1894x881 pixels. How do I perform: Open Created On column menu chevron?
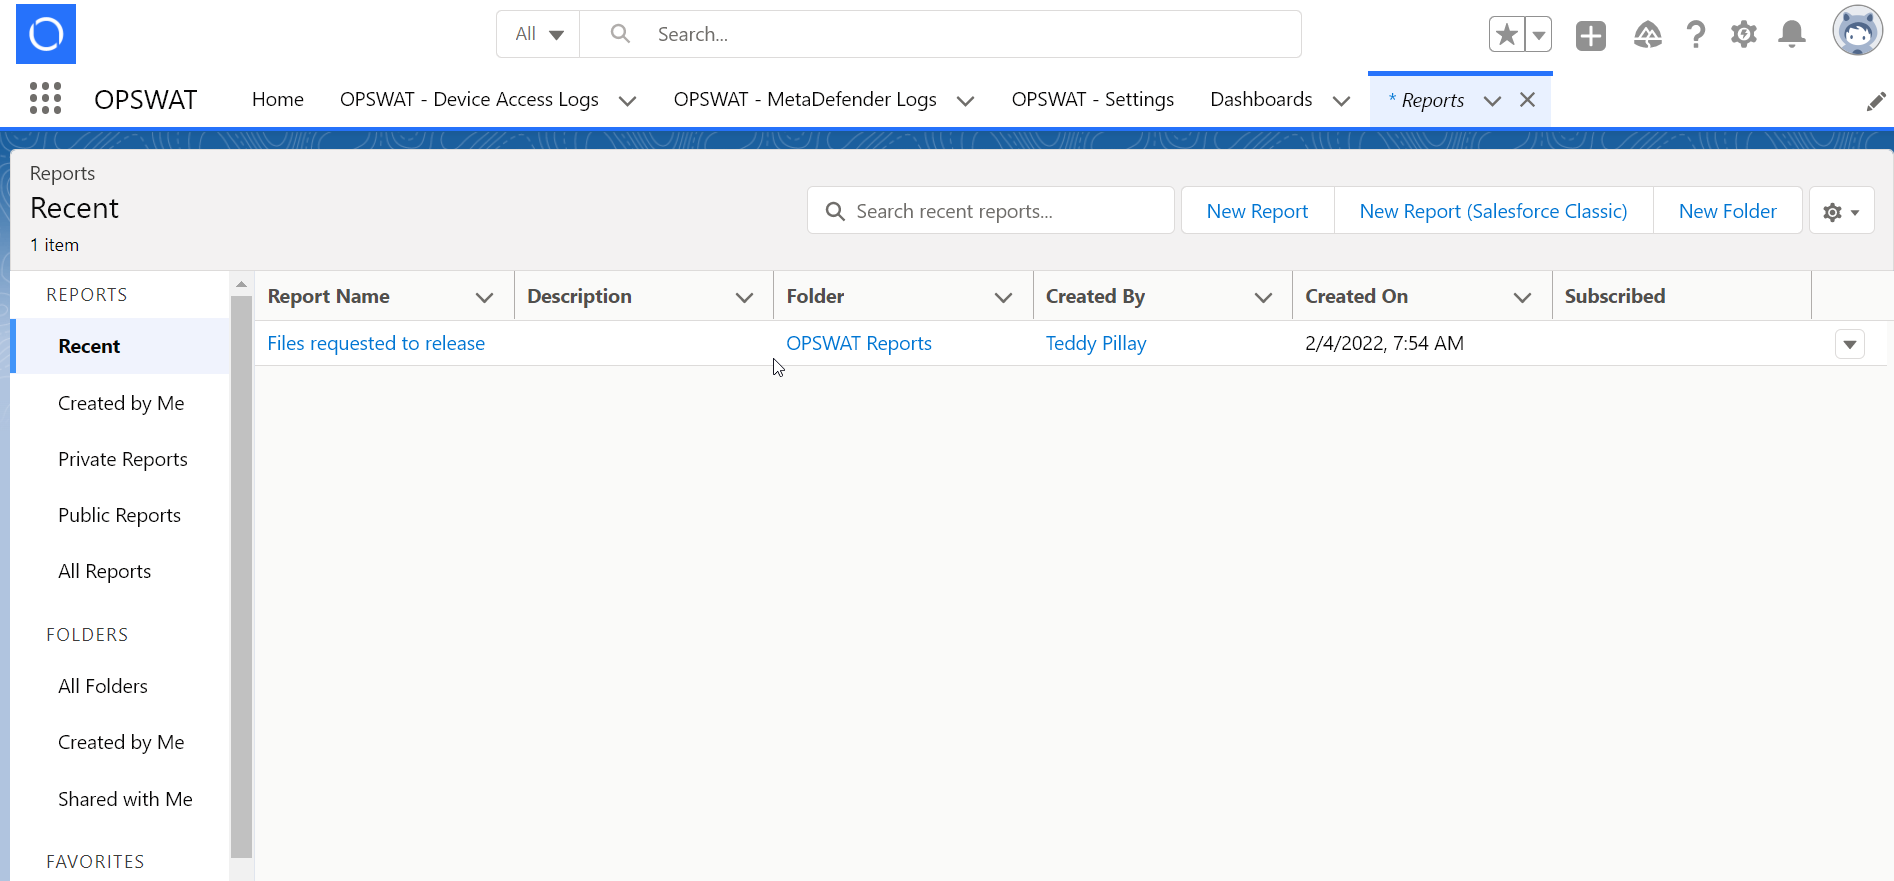(1522, 297)
